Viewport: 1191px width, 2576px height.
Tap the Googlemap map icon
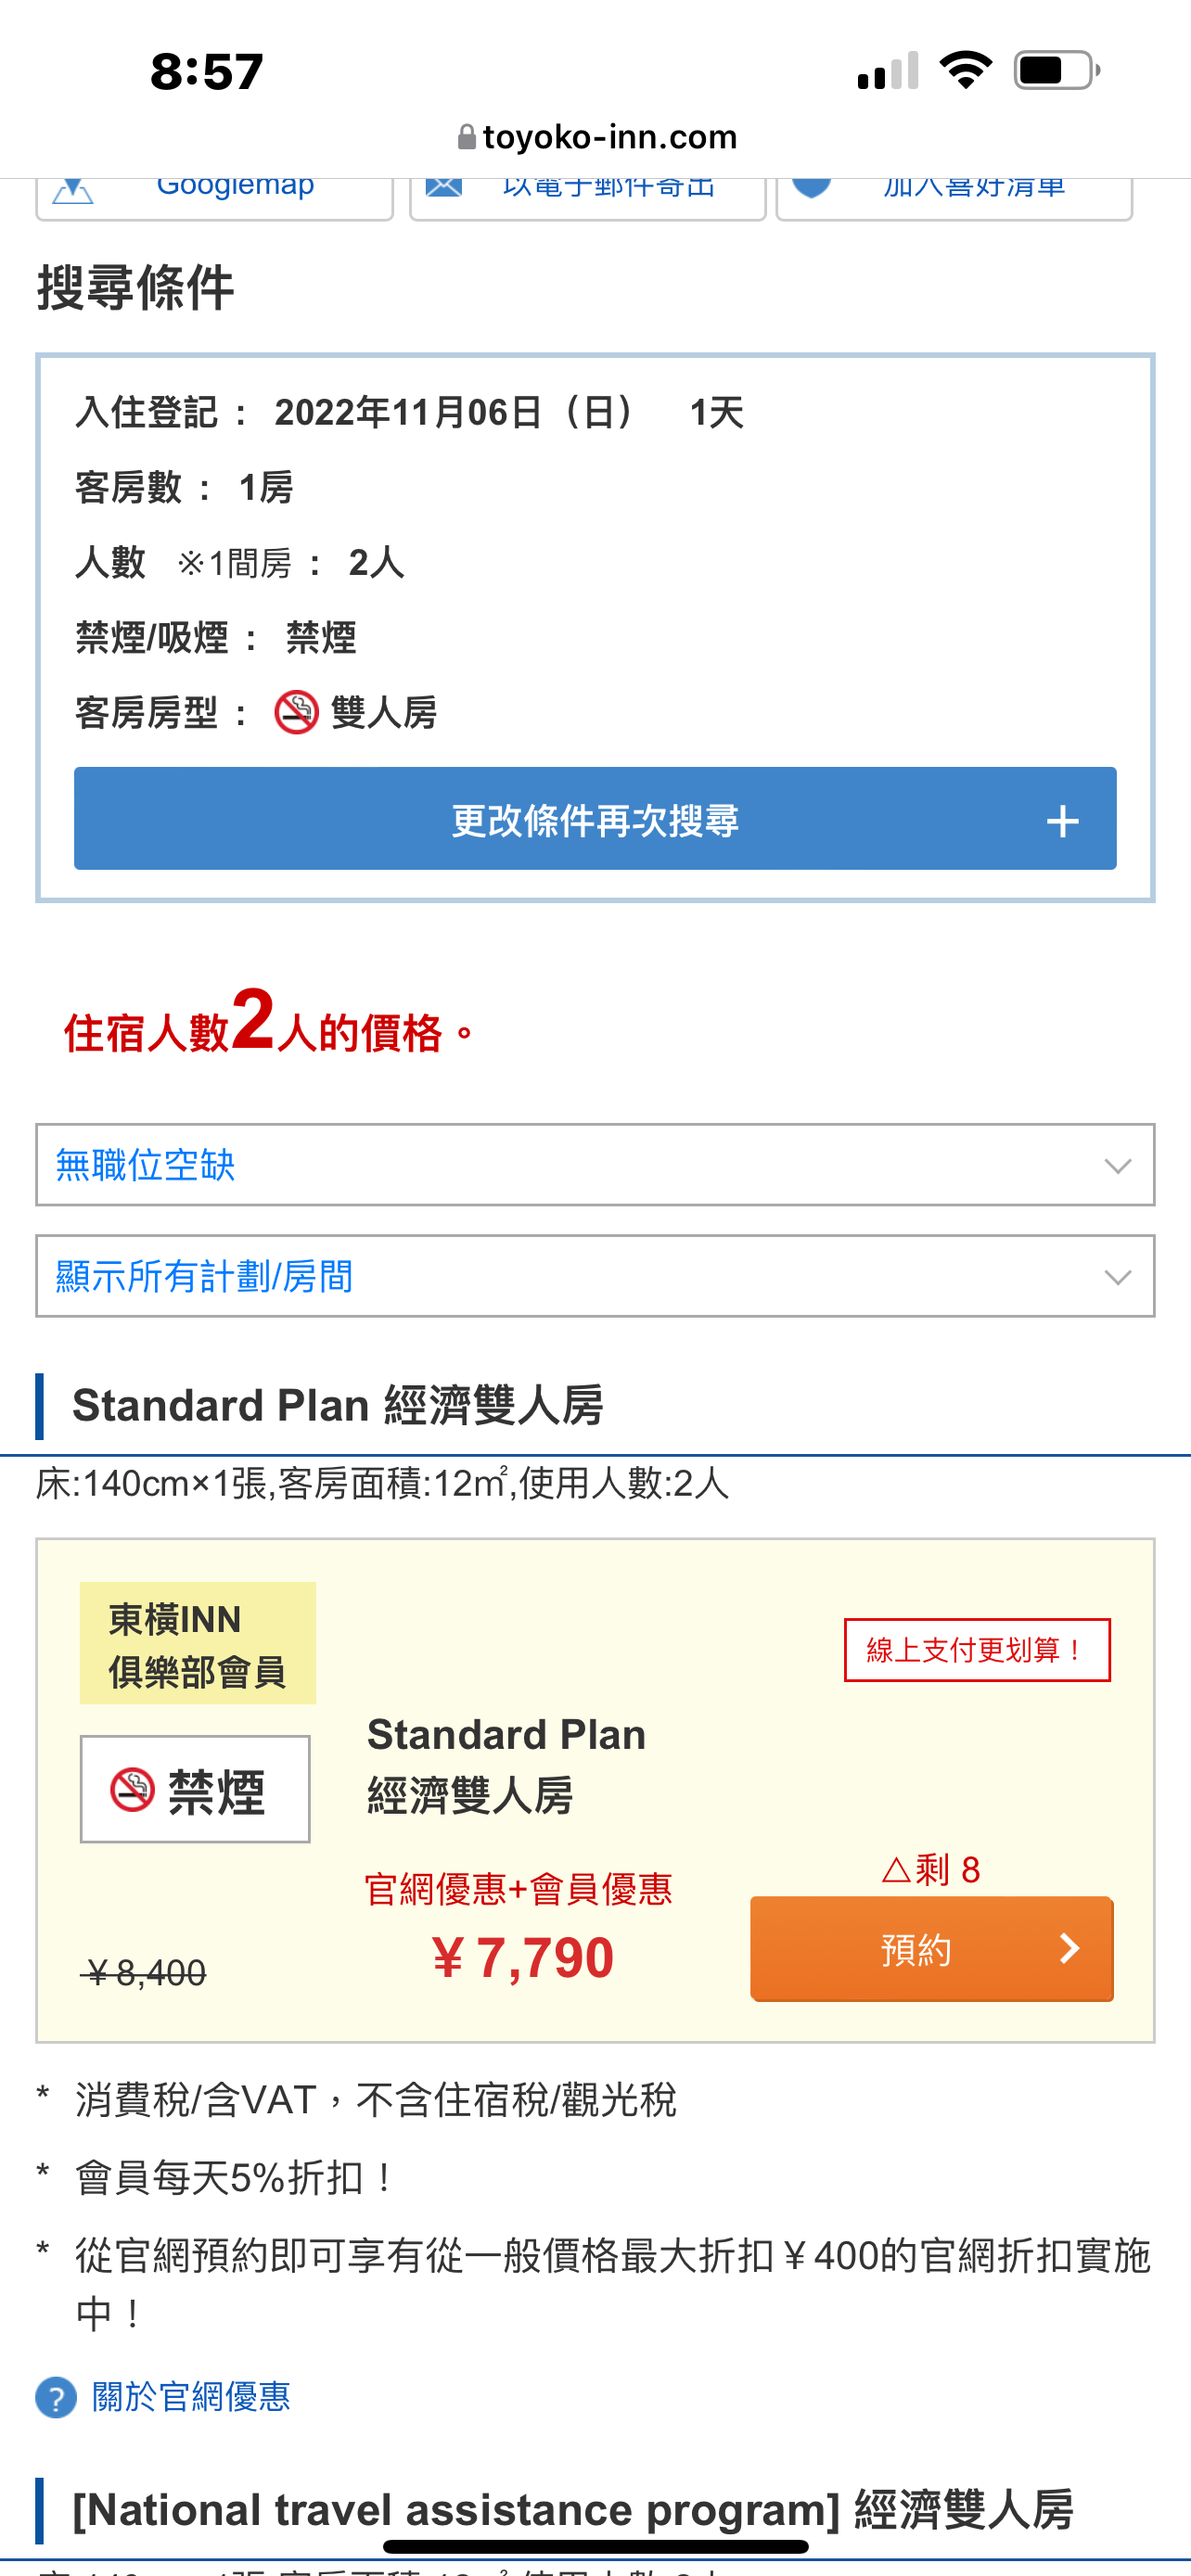point(73,190)
